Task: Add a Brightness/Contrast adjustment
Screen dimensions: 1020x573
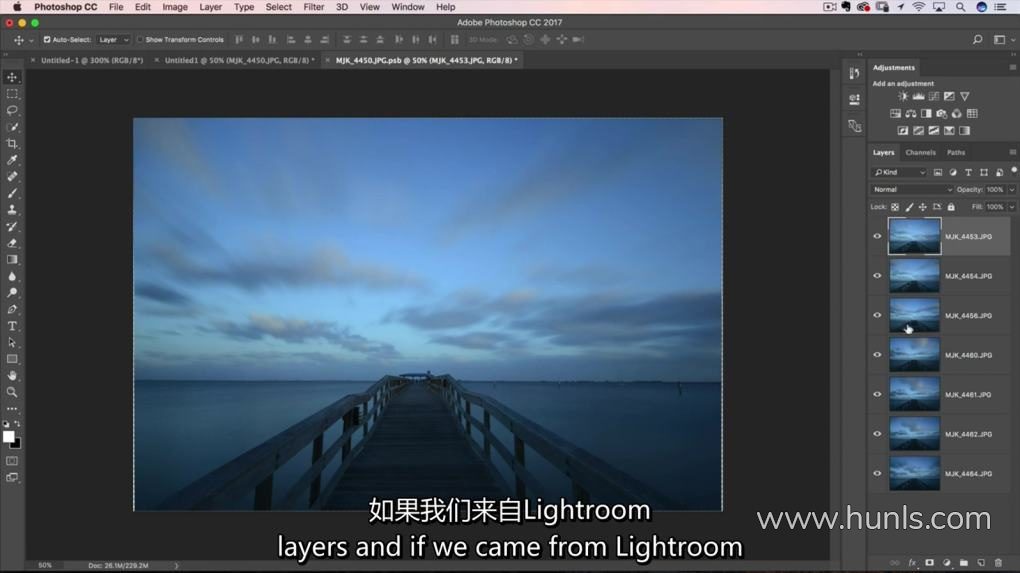Action: pos(903,96)
